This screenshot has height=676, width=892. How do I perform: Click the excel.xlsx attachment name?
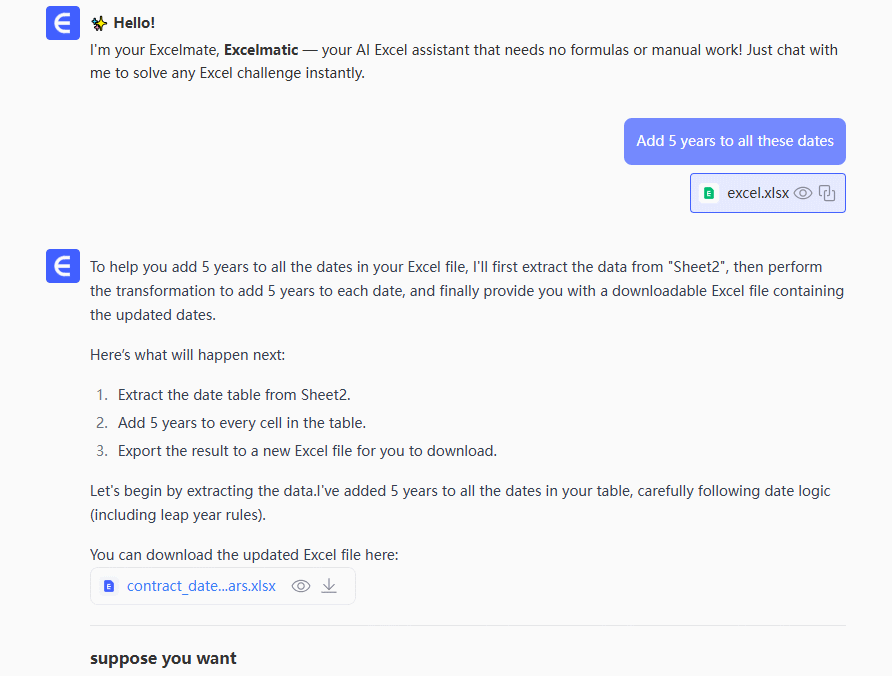[758, 193]
